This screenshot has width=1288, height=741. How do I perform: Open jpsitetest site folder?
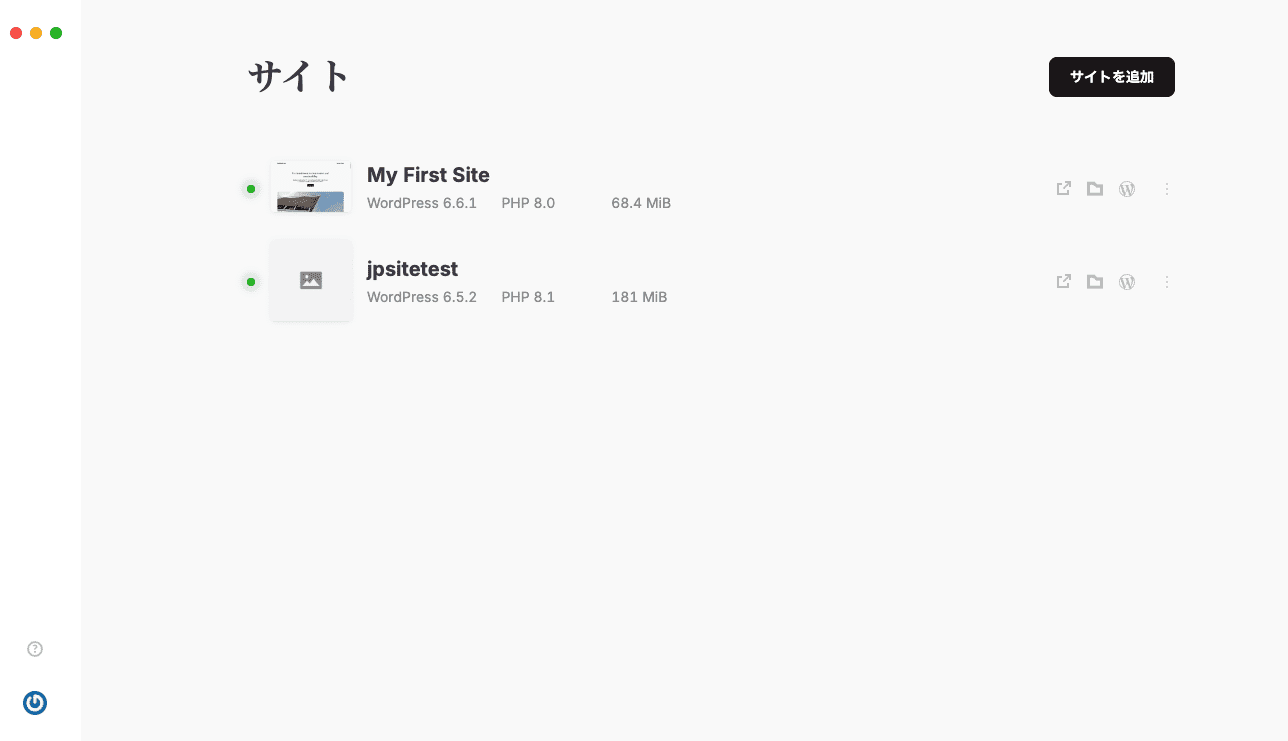click(1095, 283)
